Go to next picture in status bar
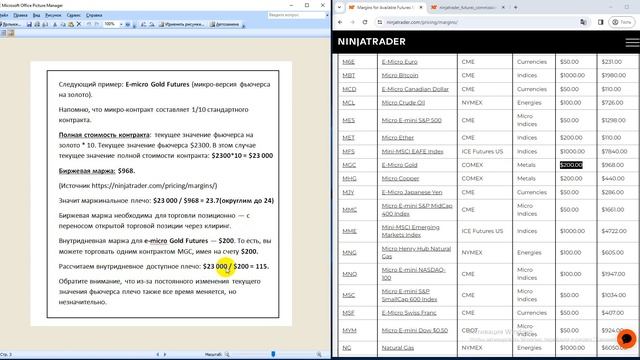 (165, 355)
